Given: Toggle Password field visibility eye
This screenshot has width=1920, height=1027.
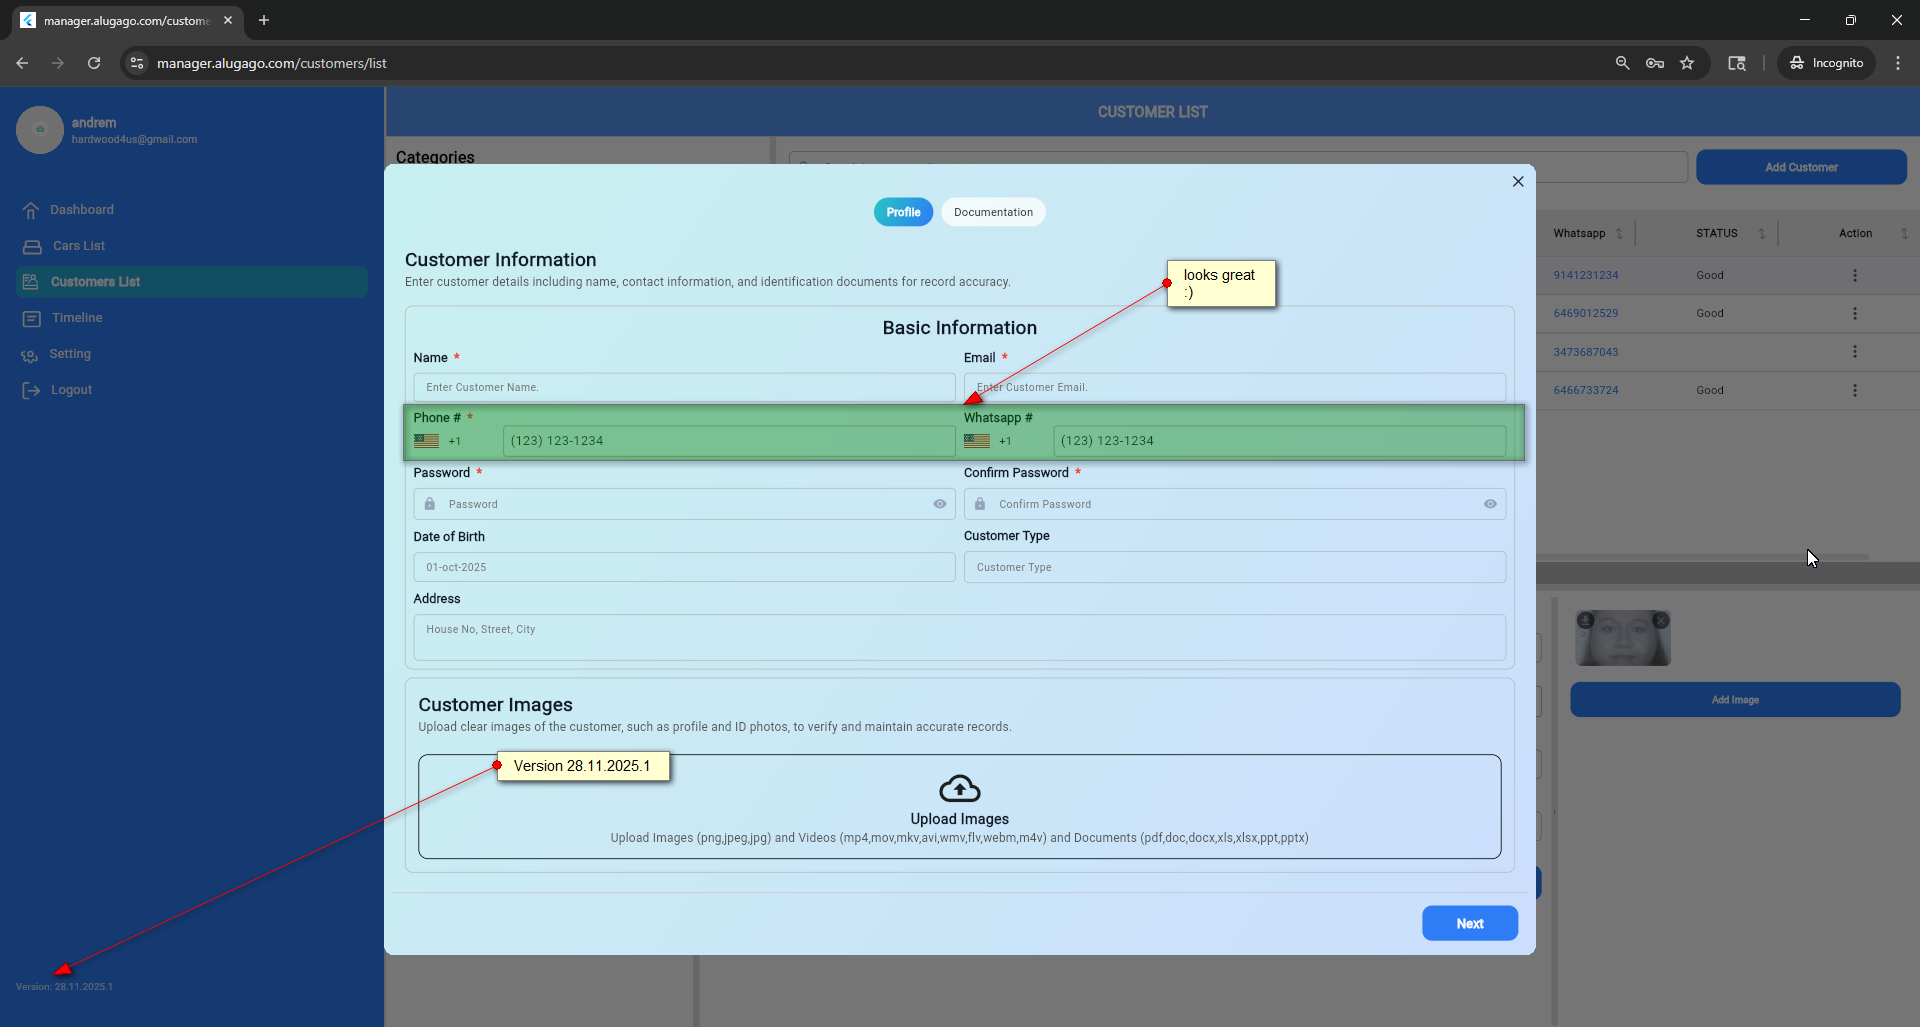Looking at the screenshot, I should [939, 504].
